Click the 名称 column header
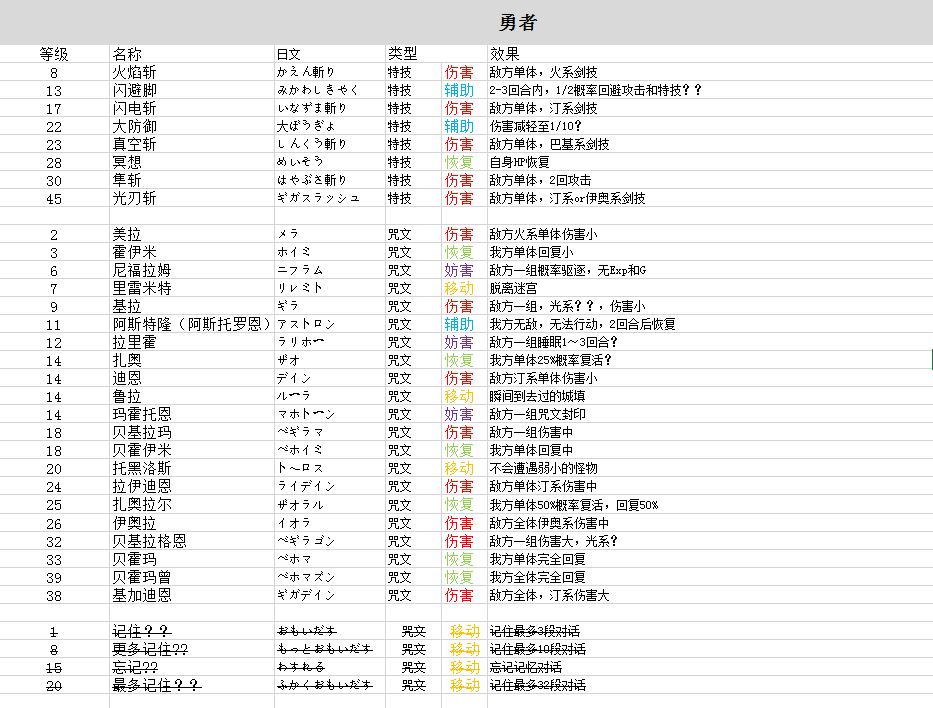 tap(127, 54)
